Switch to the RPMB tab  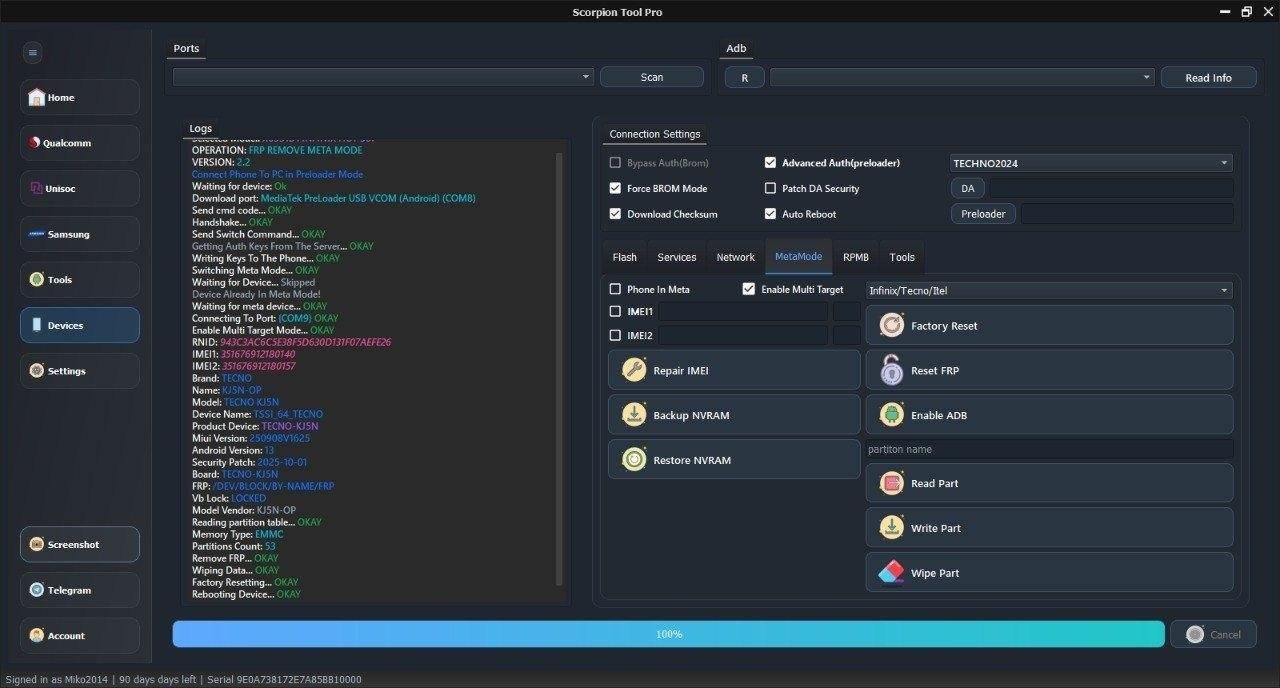tap(856, 257)
